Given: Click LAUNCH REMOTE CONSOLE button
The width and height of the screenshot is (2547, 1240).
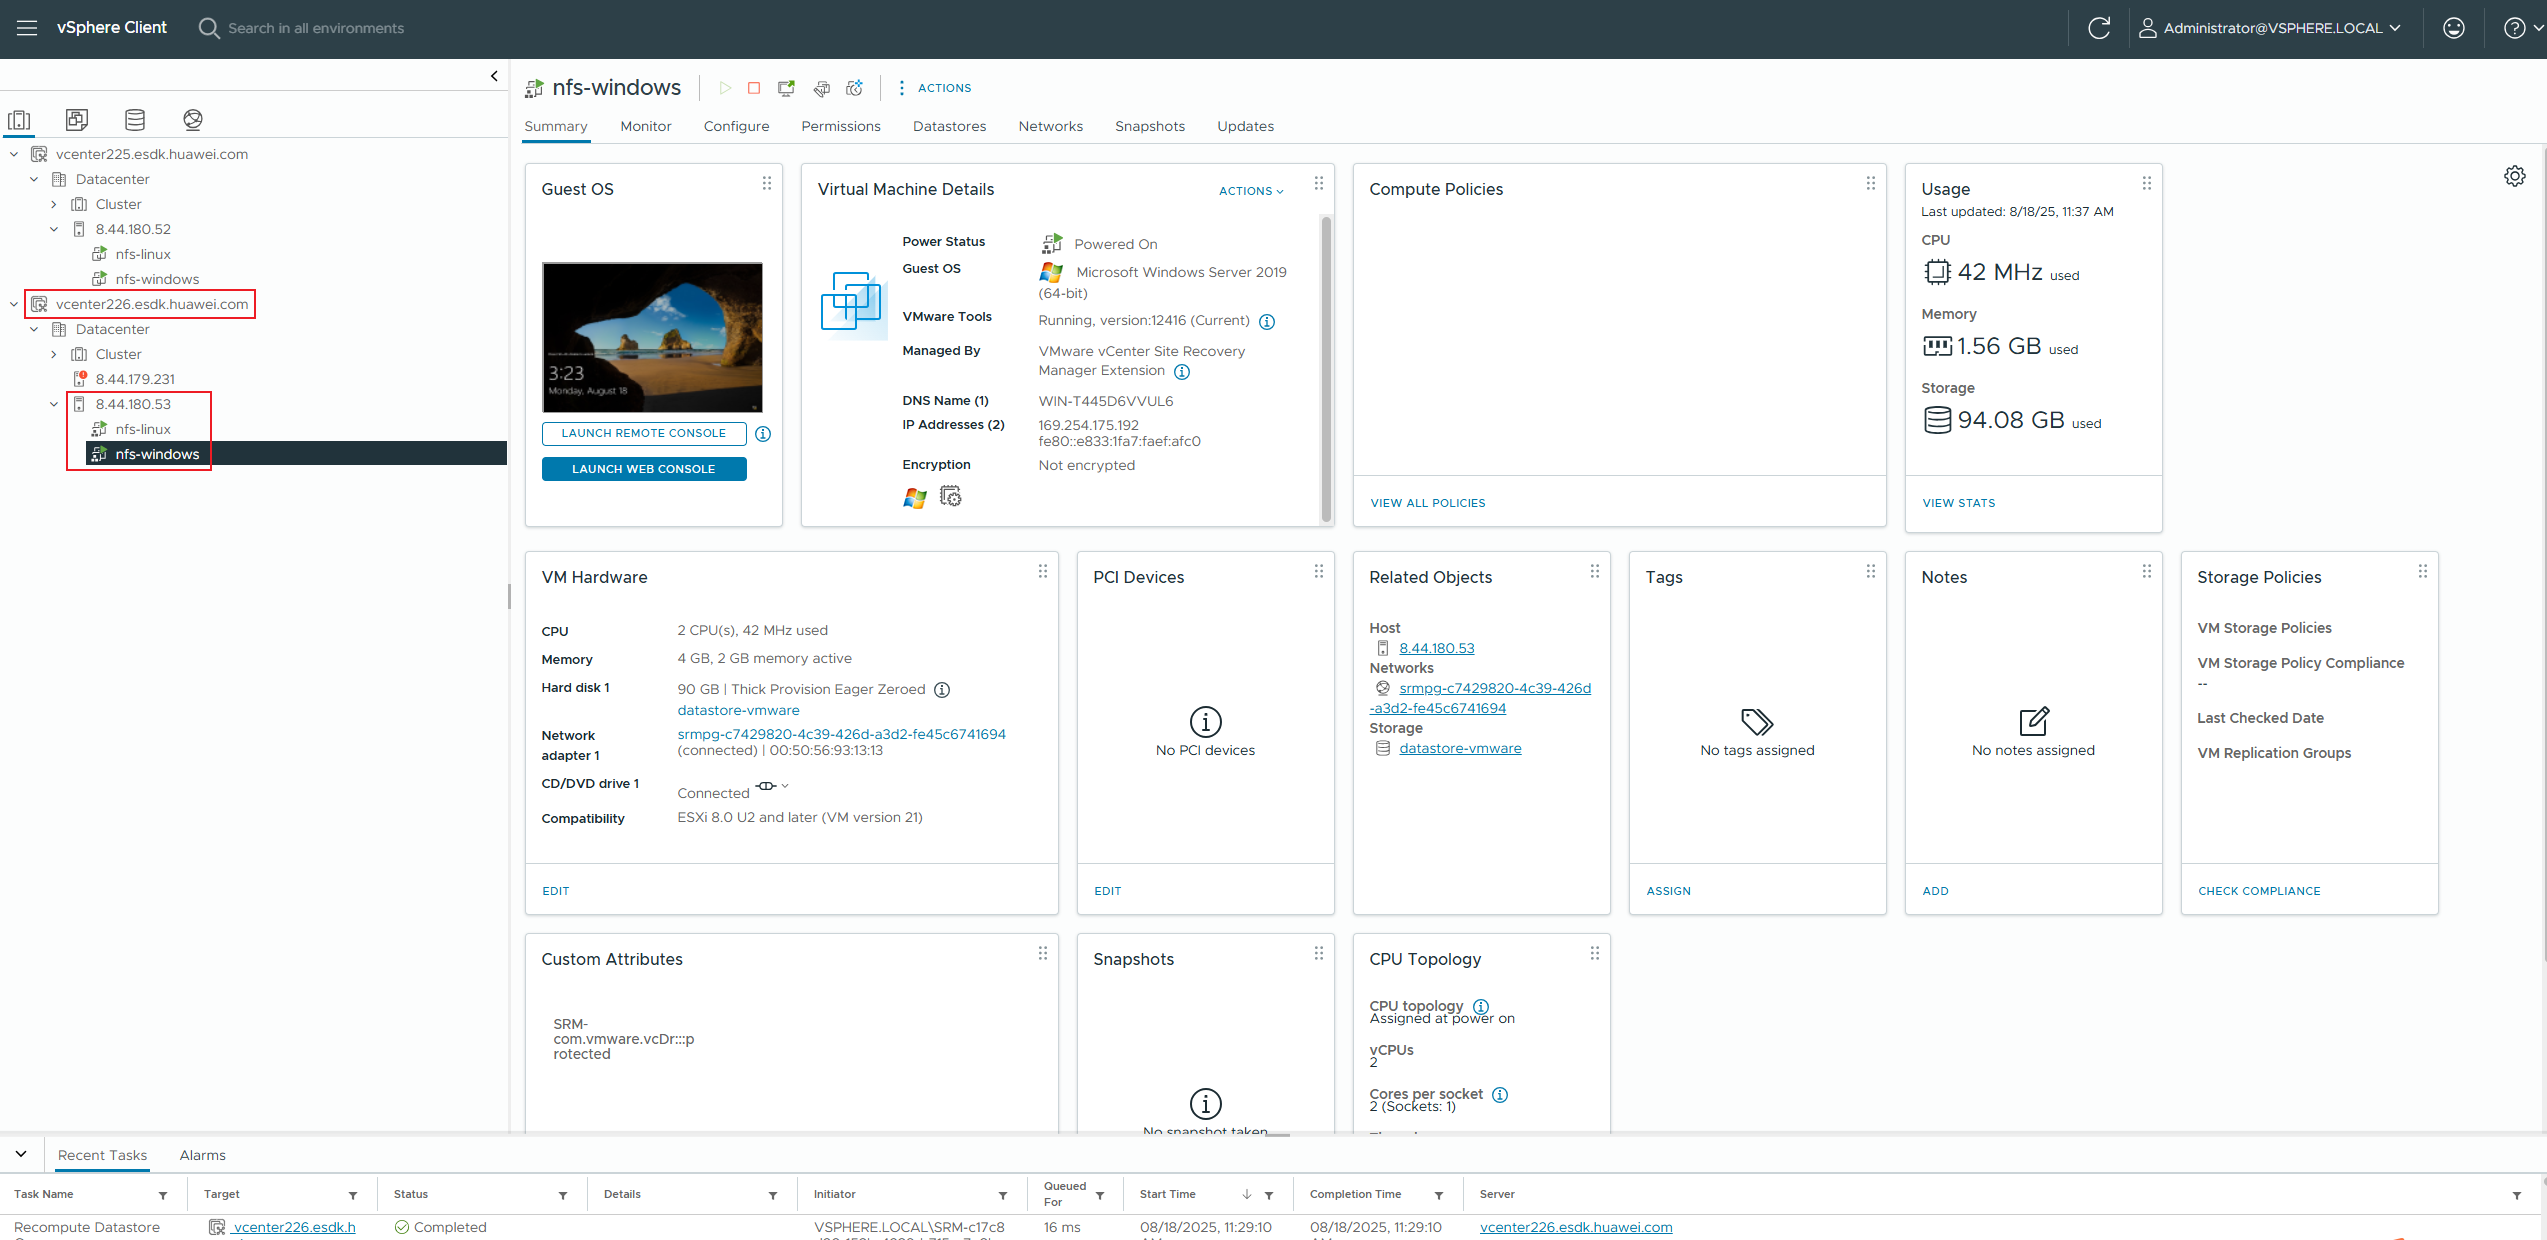Looking at the screenshot, I should click(x=644, y=433).
